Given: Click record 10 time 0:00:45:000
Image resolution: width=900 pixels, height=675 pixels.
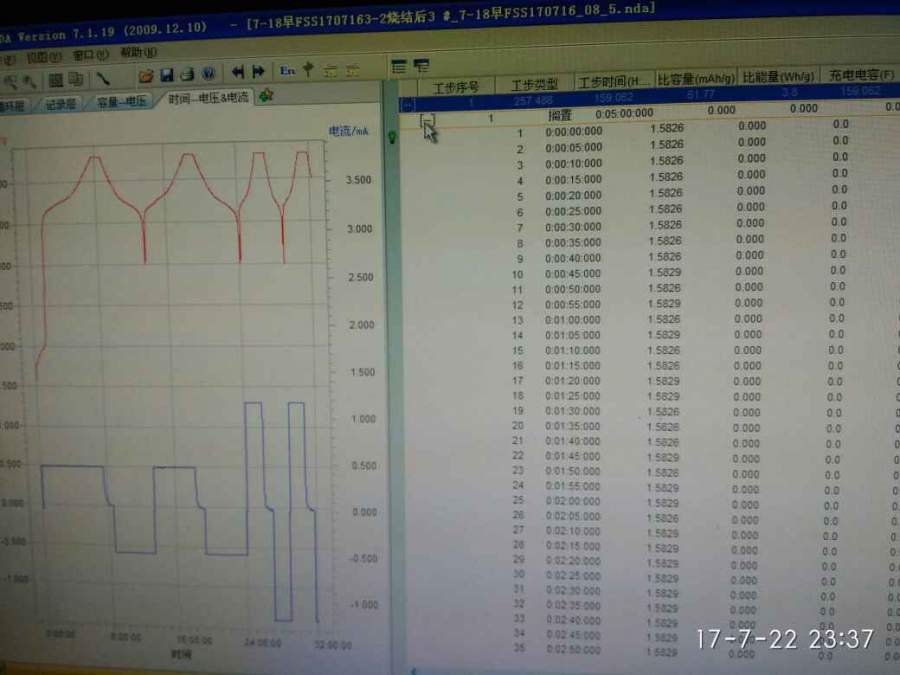Looking at the screenshot, I should click(573, 274).
